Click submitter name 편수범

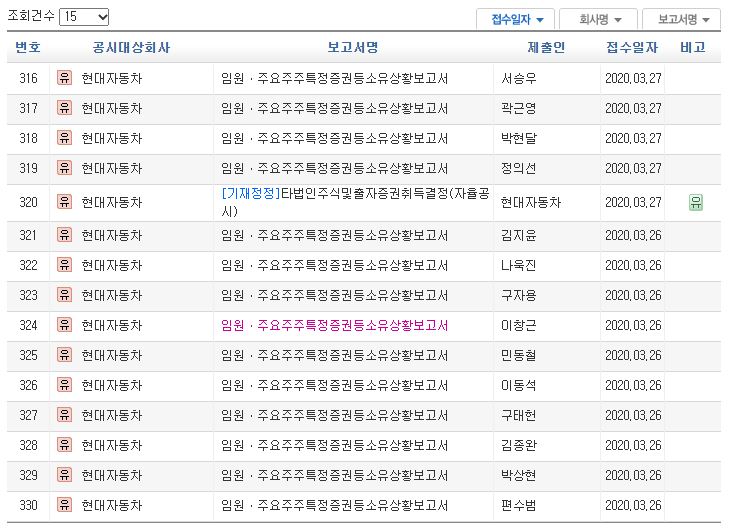tap(519, 505)
